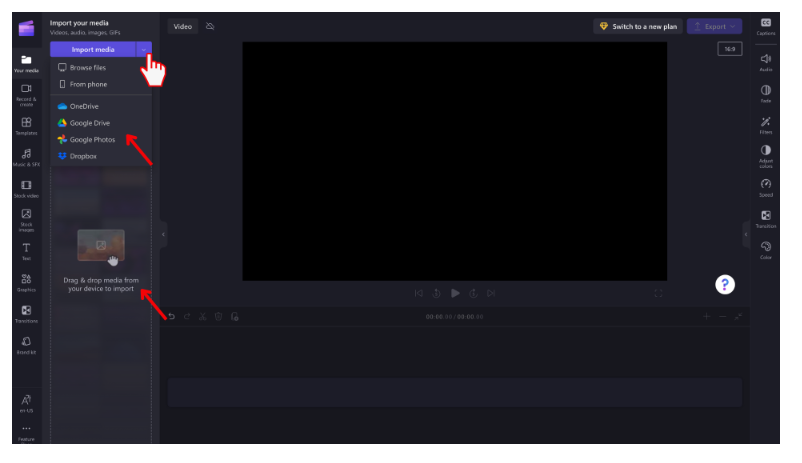Forward five seconds in preview

(473, 293)
